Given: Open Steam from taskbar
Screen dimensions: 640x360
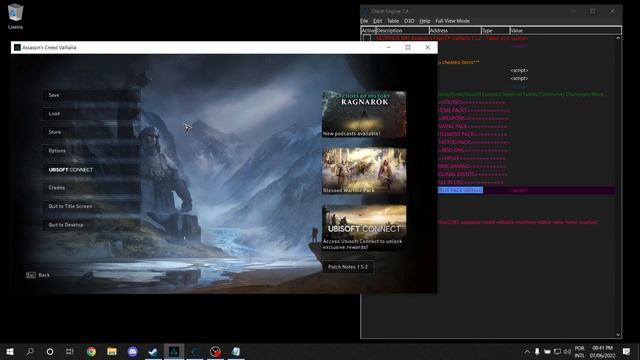Looking at the screenshot, I should (x=153, y=351).
